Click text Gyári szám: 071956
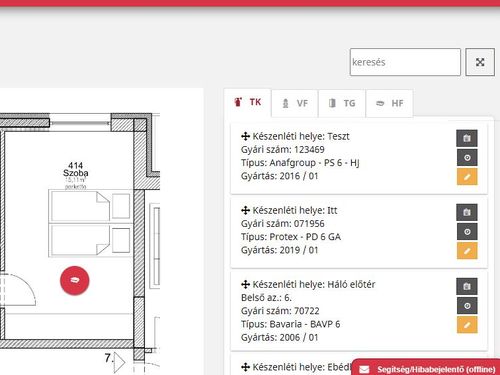500x375 pixels. [x=283, y=223]
